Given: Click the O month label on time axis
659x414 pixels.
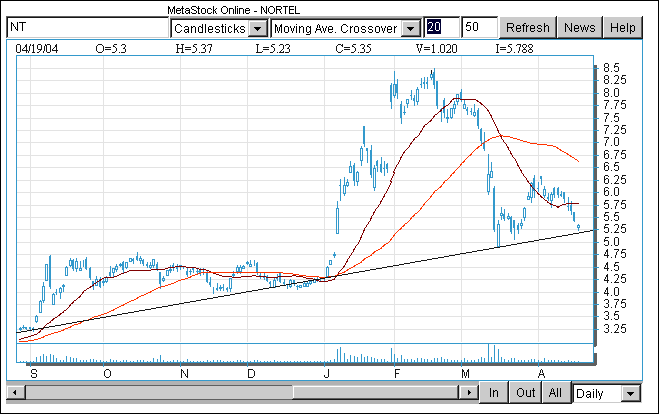Looking at the screenshot, I should [x=107, y=374].
